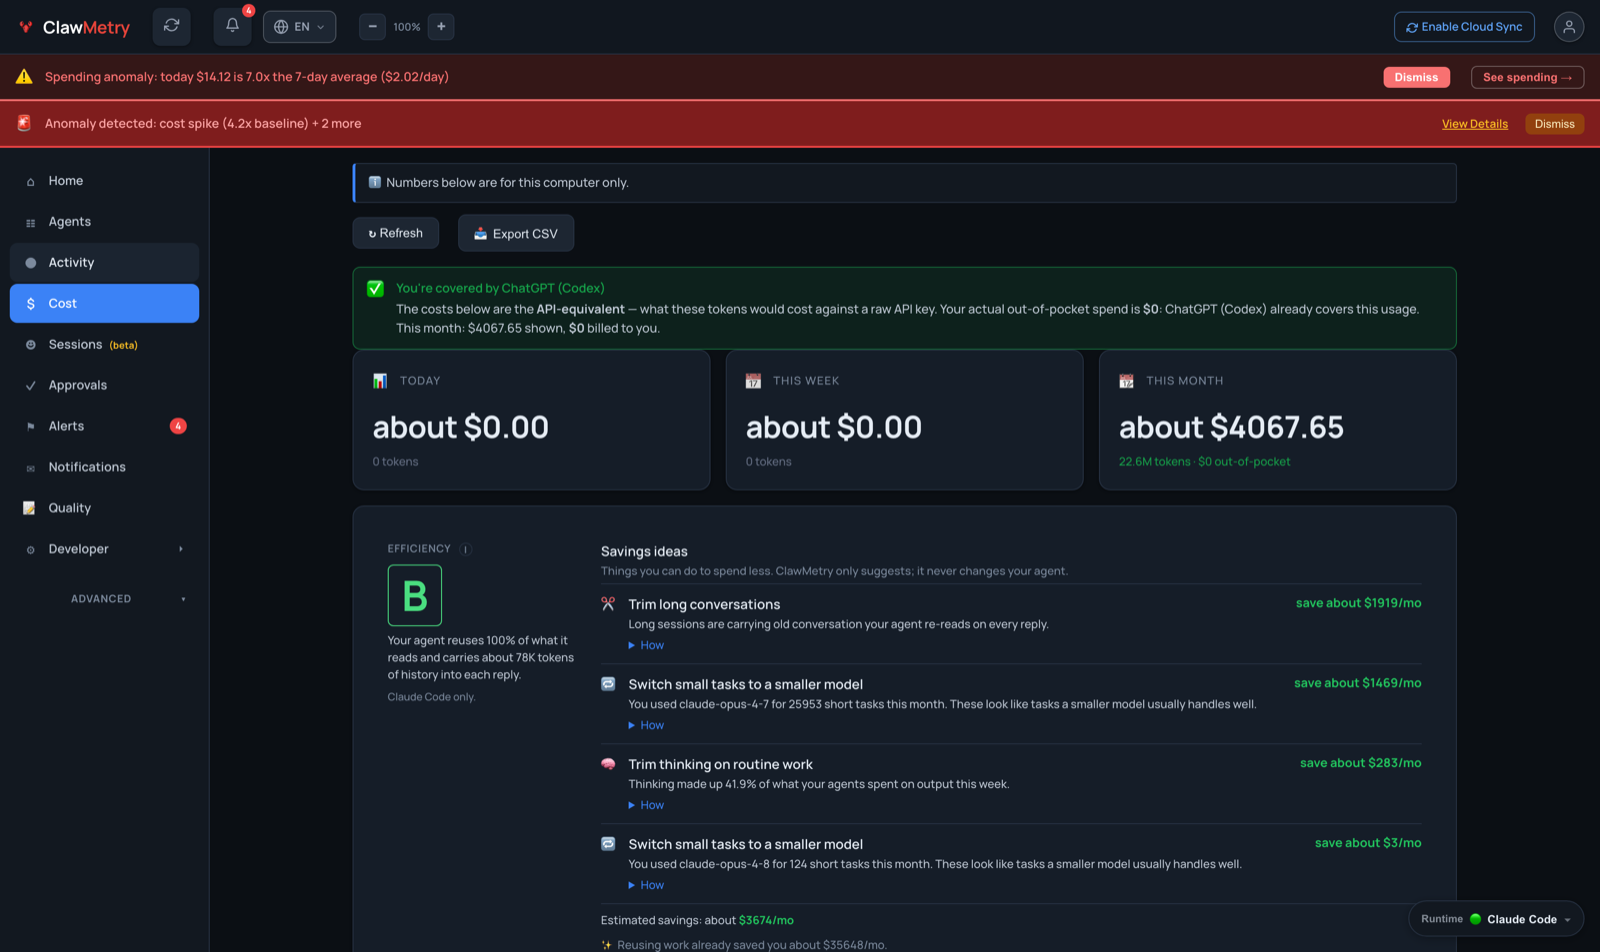Open Activity in sidebar

coord(104,263)
